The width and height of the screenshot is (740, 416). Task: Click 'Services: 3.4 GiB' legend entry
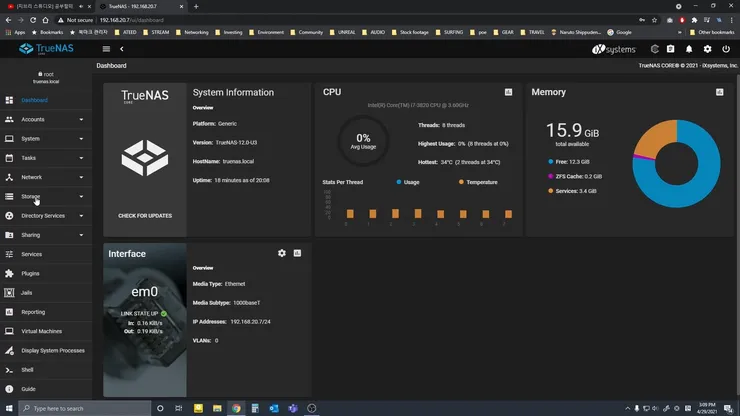tap(572, 191)
